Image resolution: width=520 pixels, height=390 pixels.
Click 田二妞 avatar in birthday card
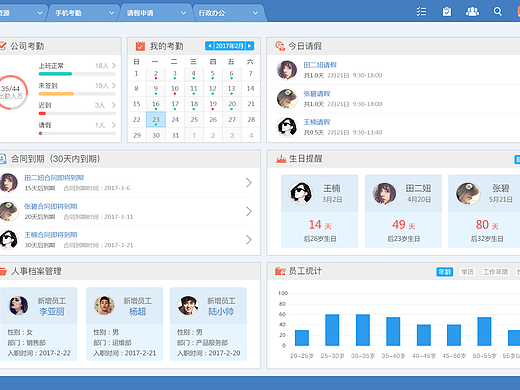point(384,193)
